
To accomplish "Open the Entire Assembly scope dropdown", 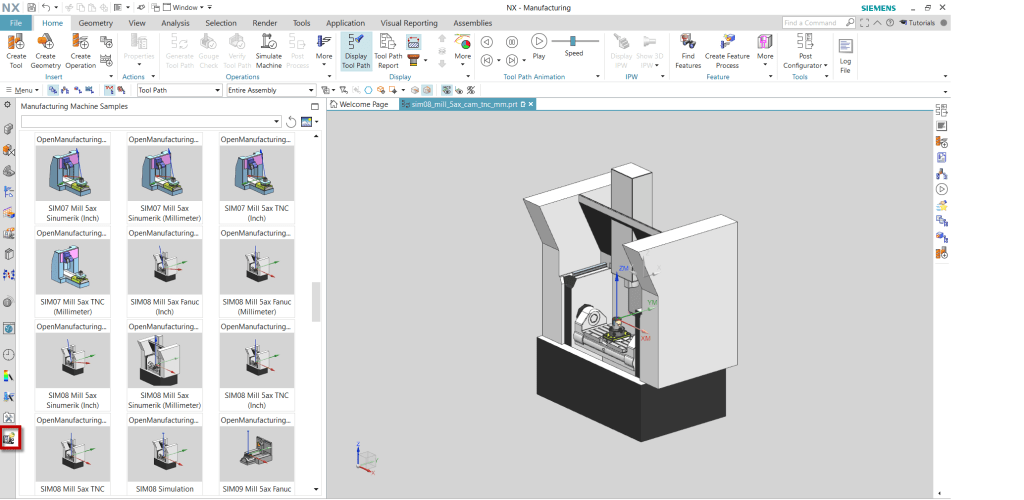I will click(x=310, y=90).
